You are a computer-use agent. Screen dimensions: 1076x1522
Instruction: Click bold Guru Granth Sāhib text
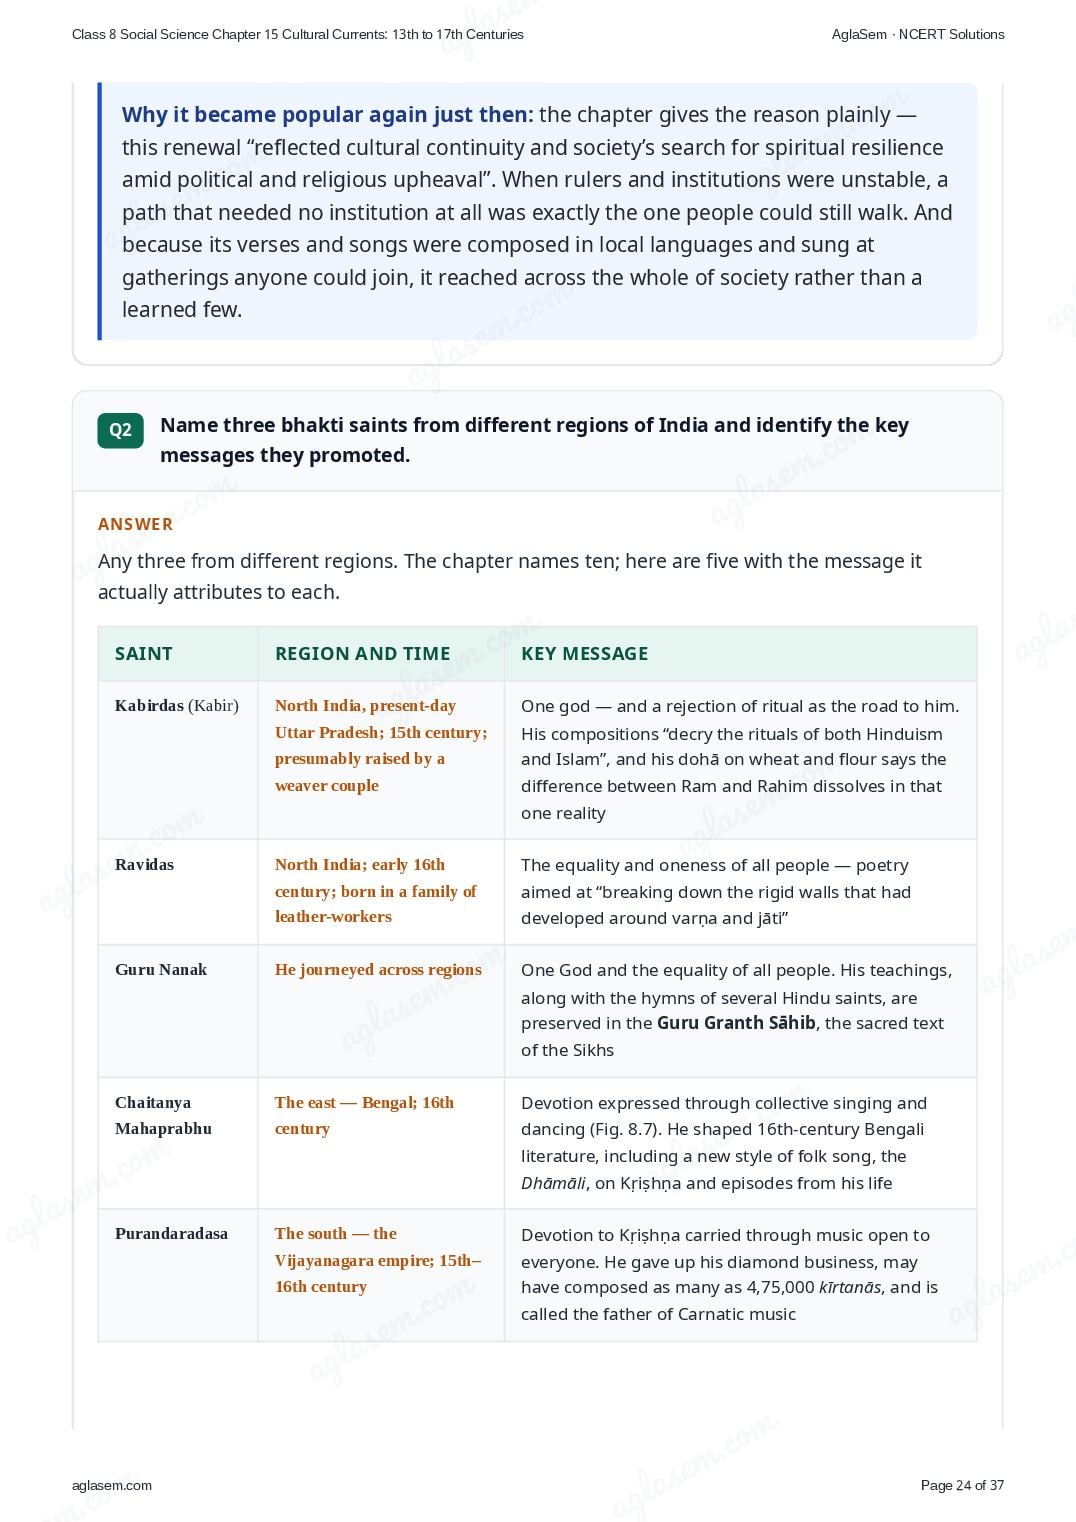736,1023
